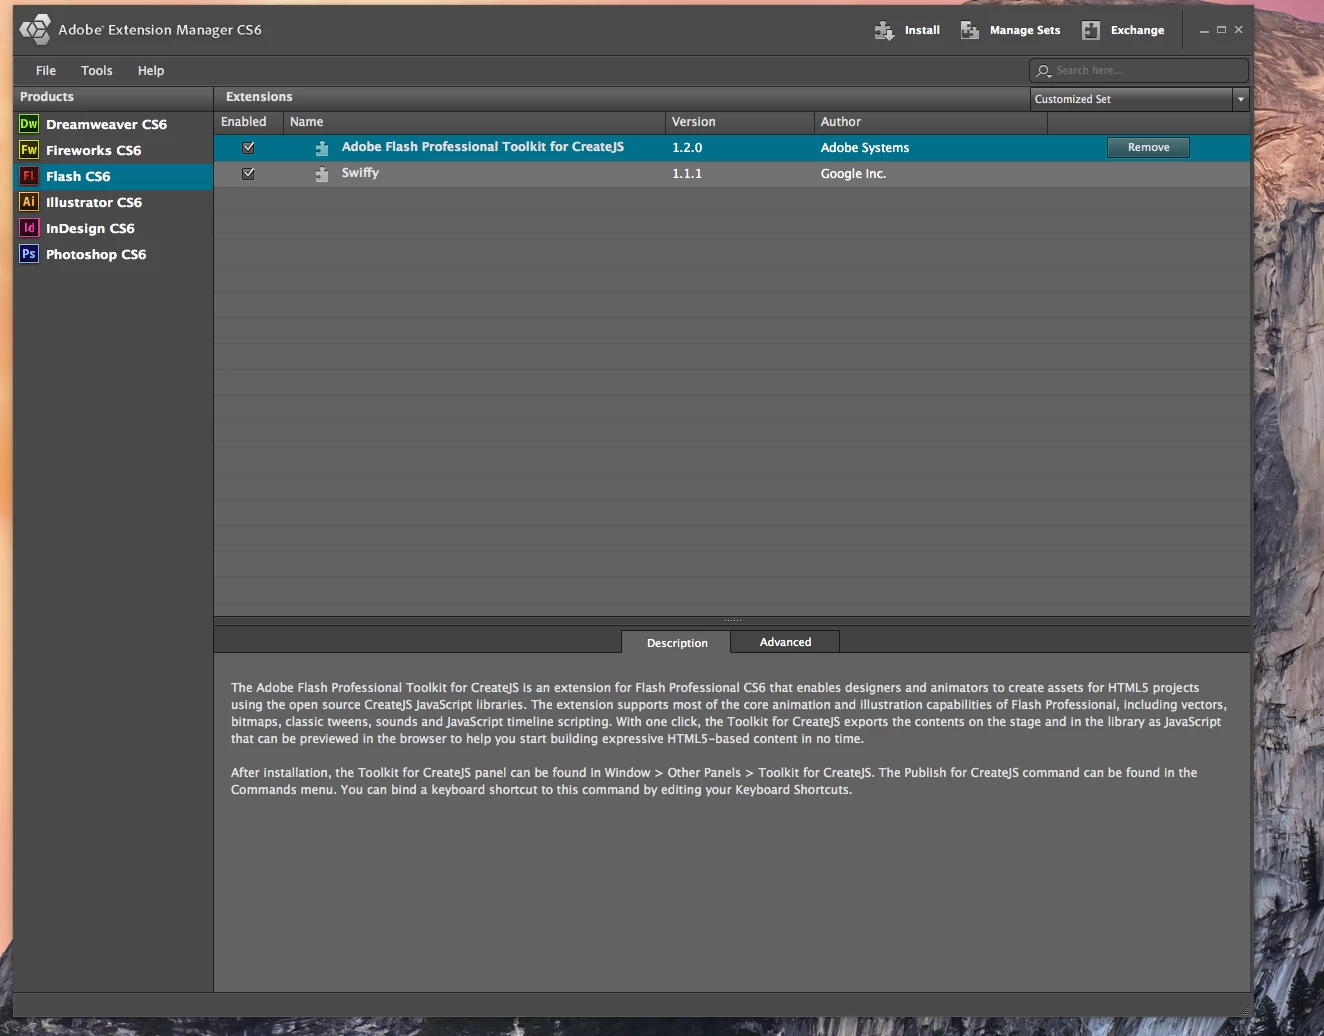
Task: Select Photoshop CS6 in the Products list
Action: point(113,254)
